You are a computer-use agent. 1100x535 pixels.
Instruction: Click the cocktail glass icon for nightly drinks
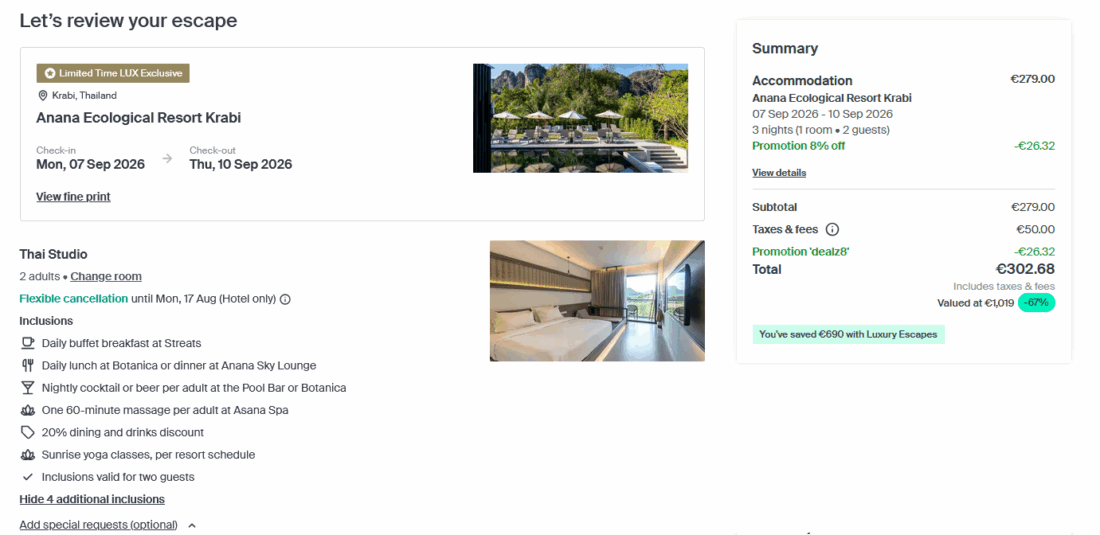(27, 388)
